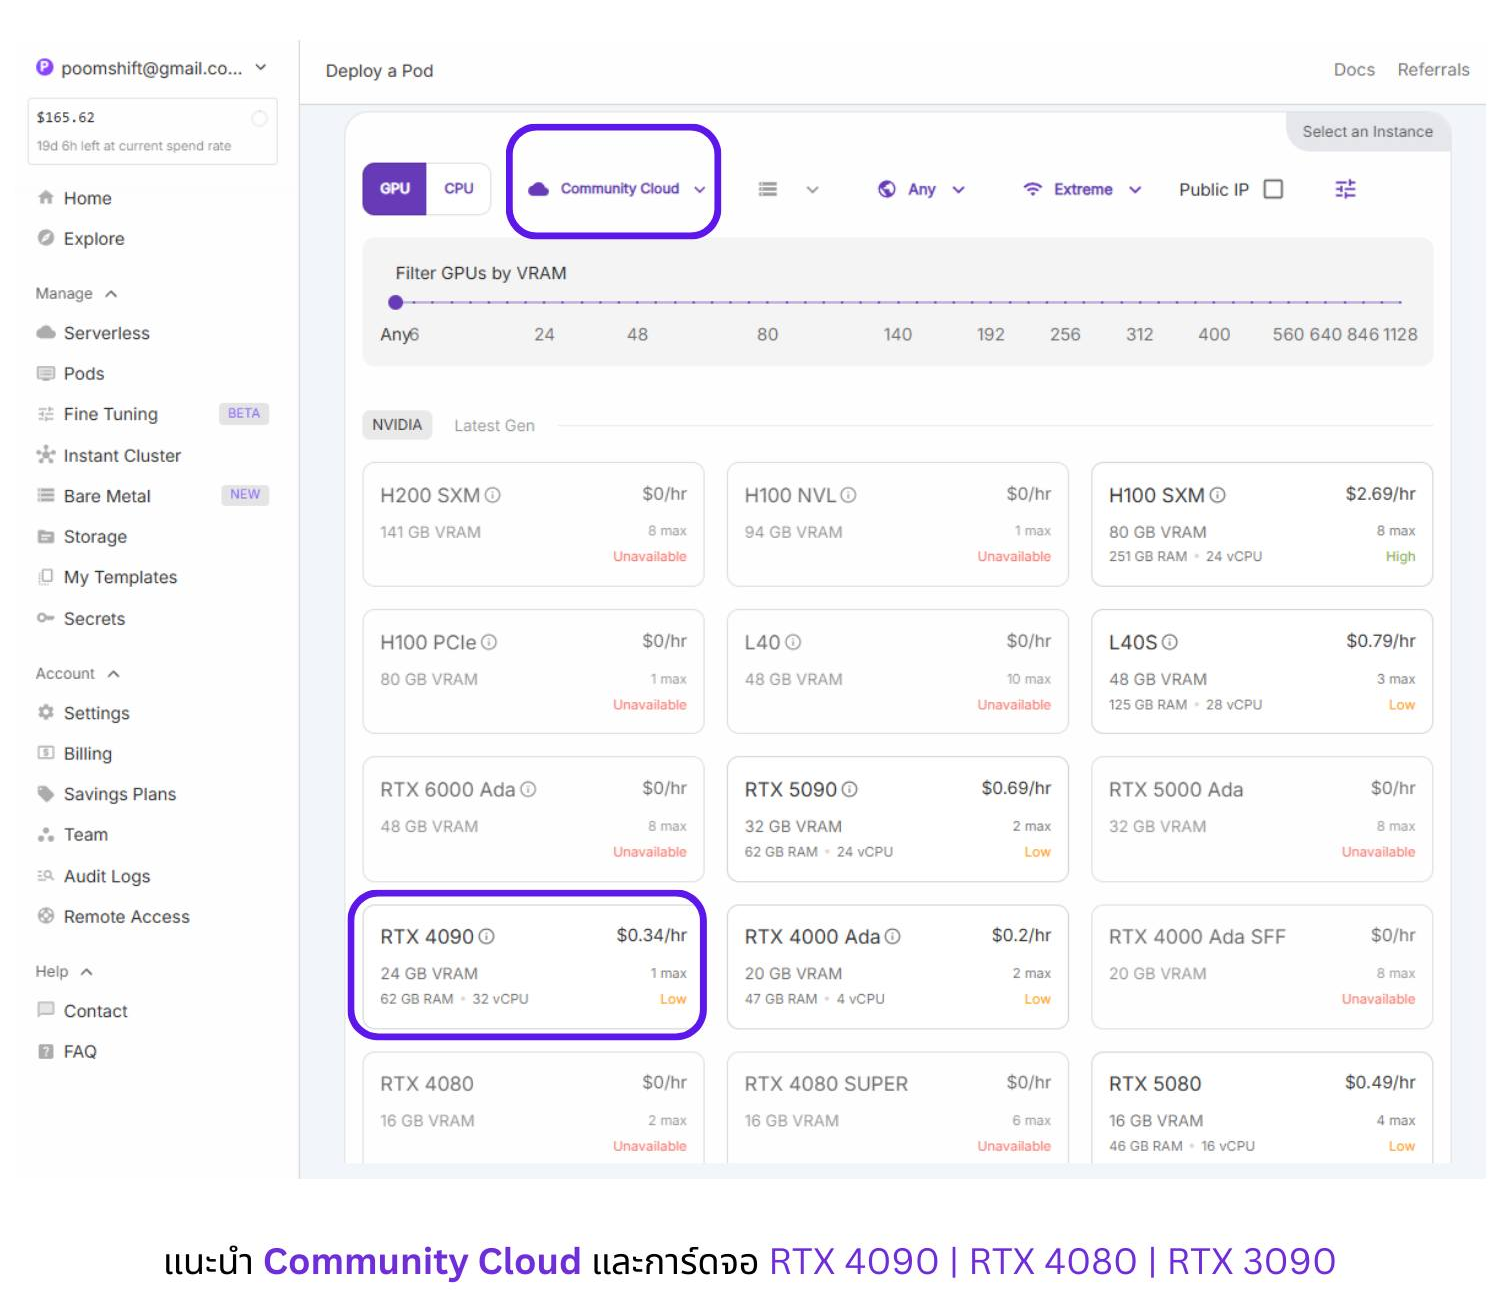
Task: Click info icon next to RTX 6000 Ada
Action: (x=528, y=789)
